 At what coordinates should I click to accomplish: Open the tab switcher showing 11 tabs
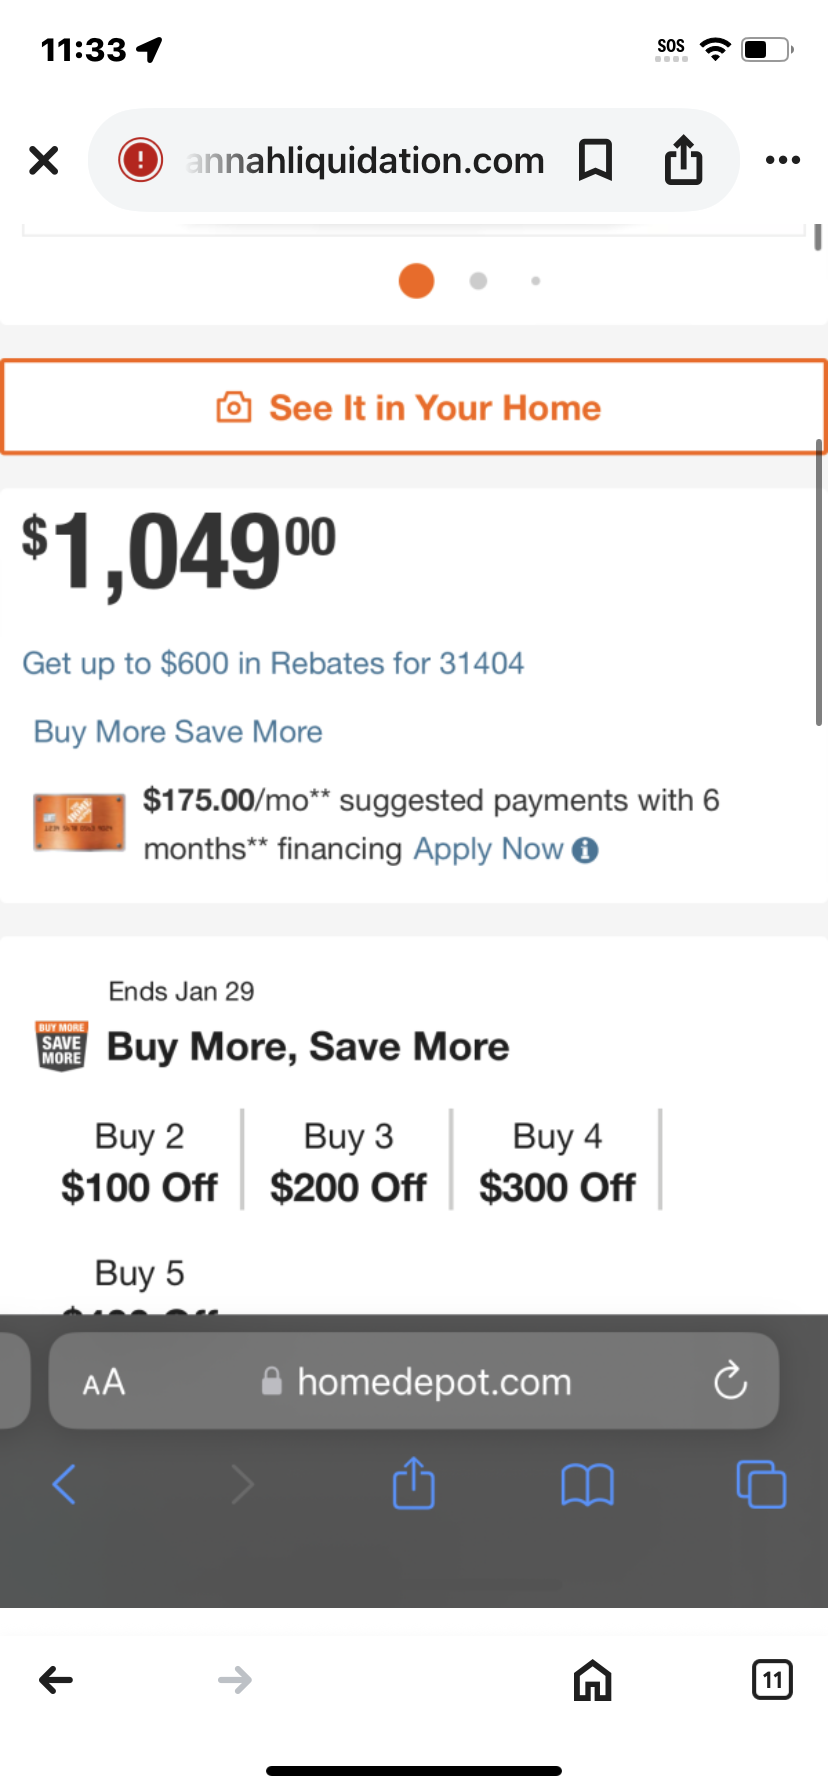point(772,1680)
